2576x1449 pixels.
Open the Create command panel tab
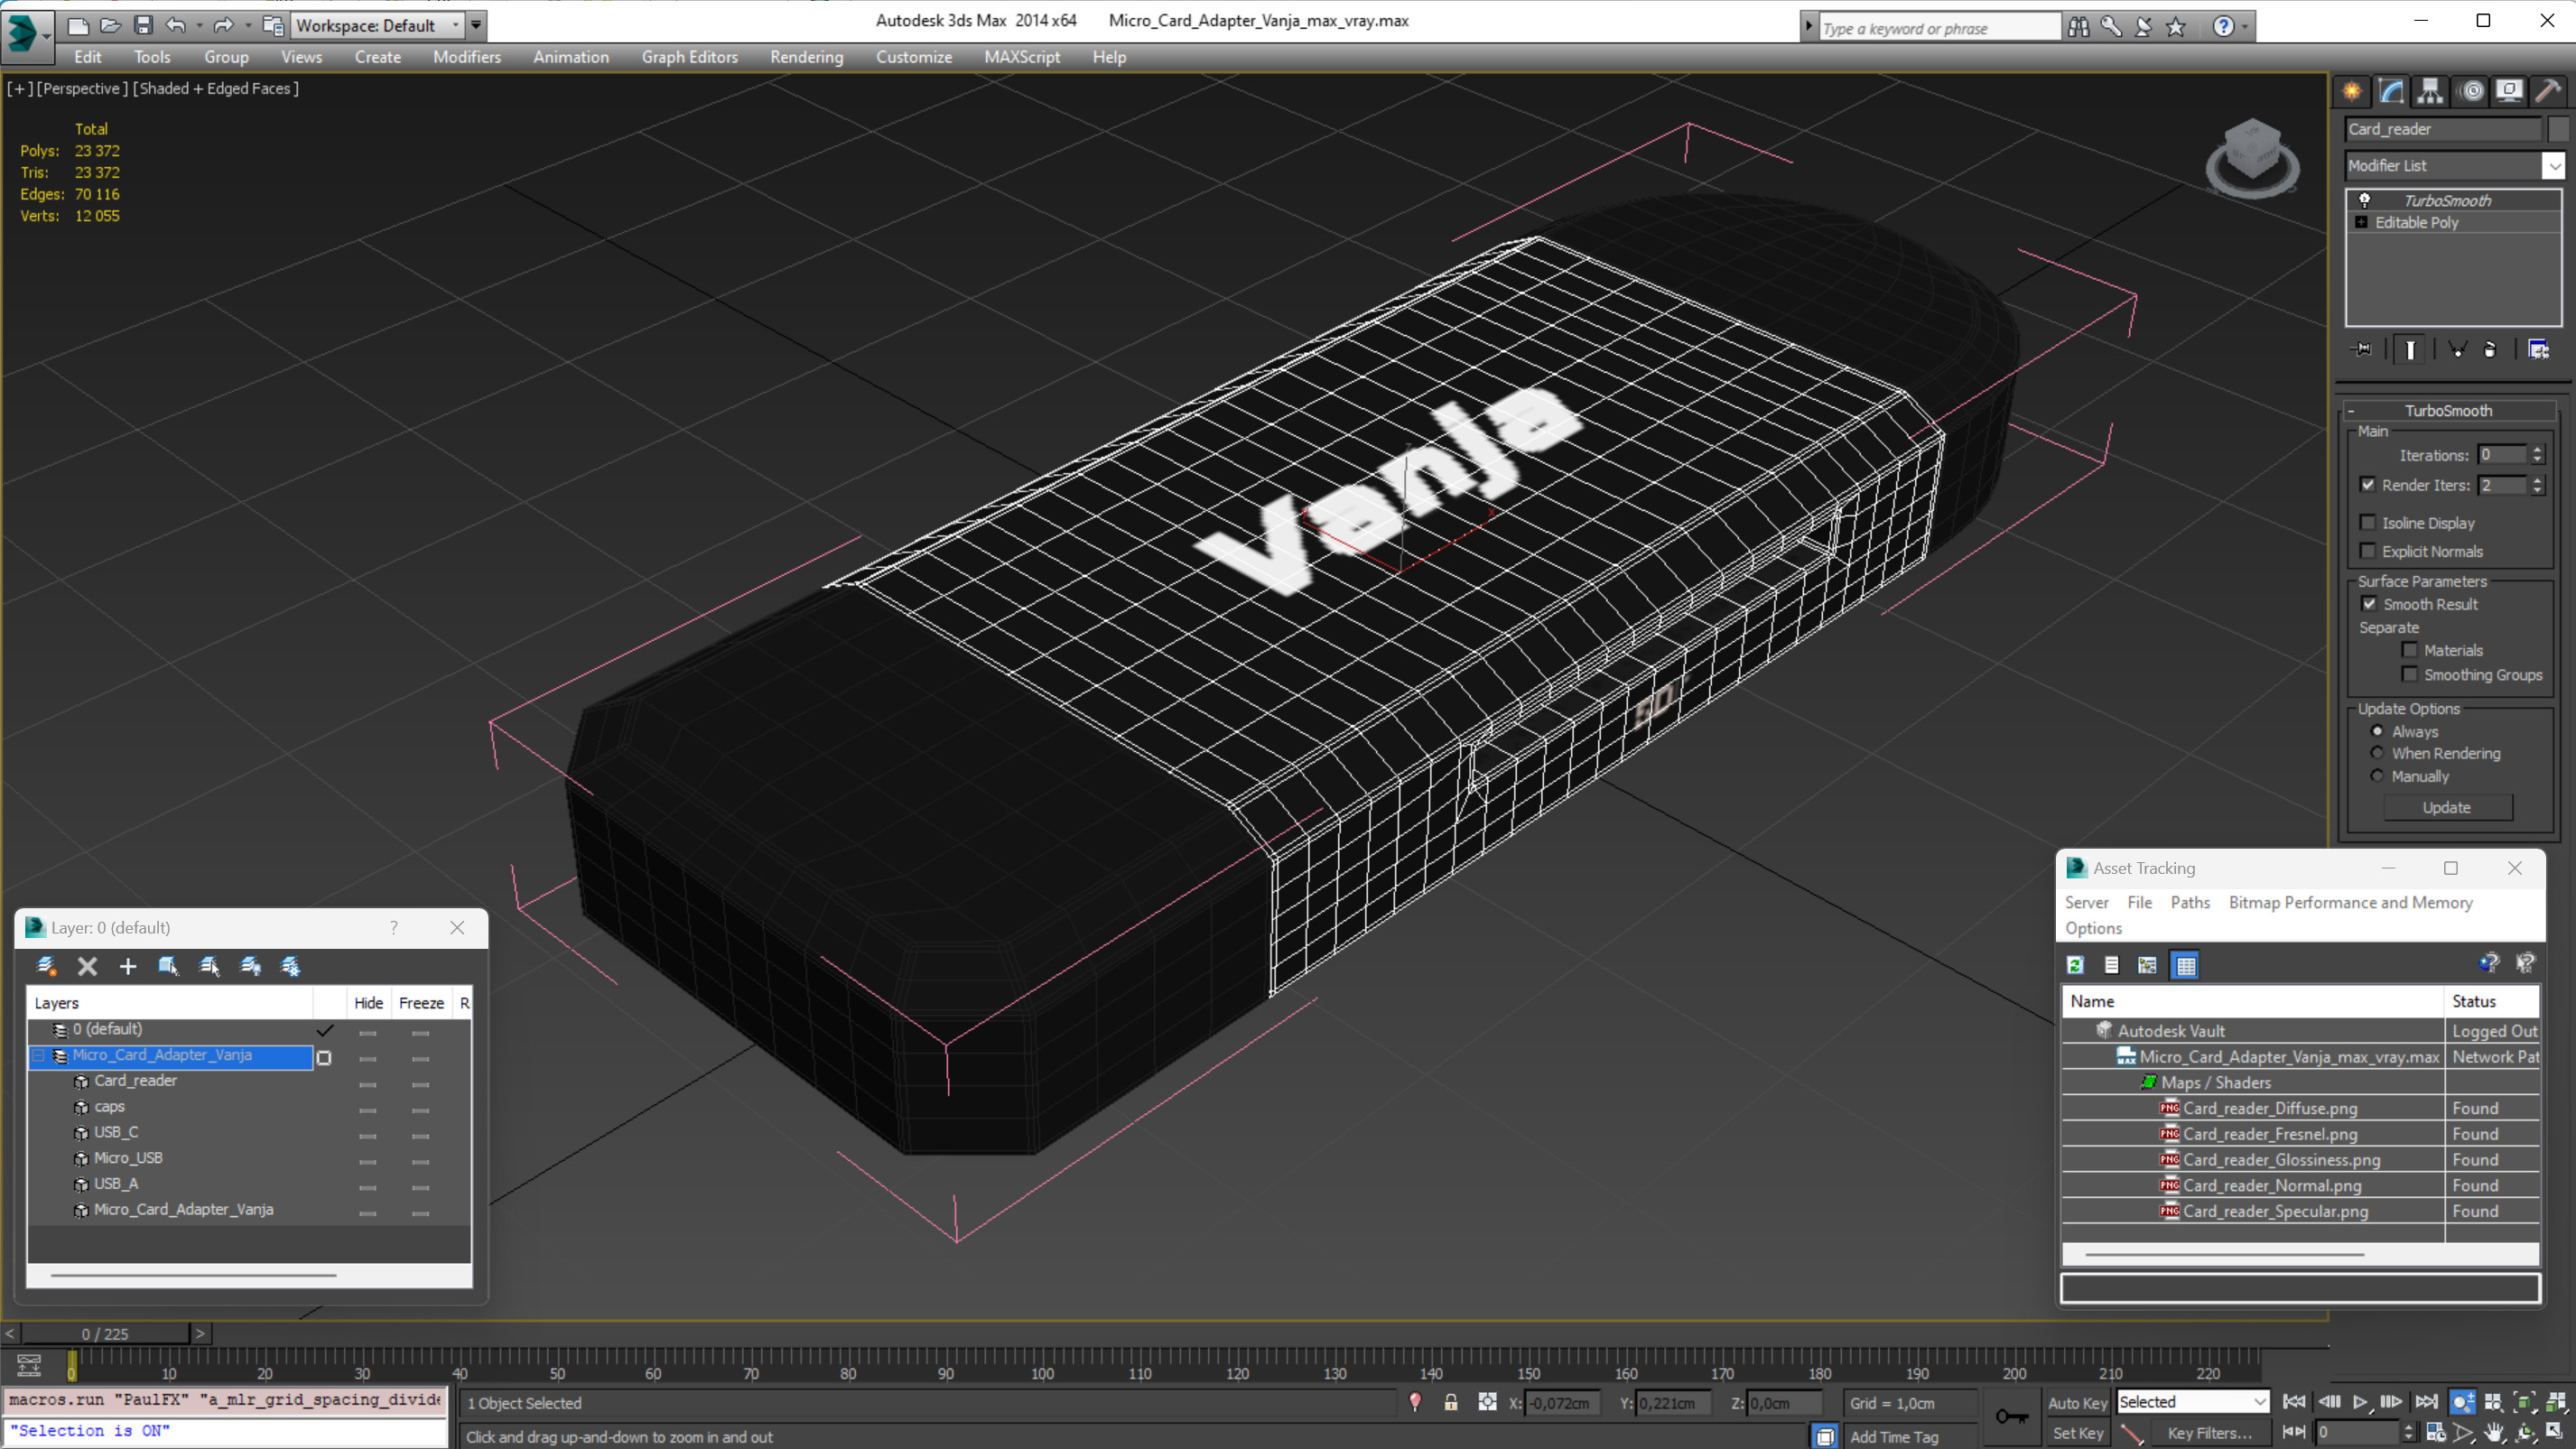2351,92
